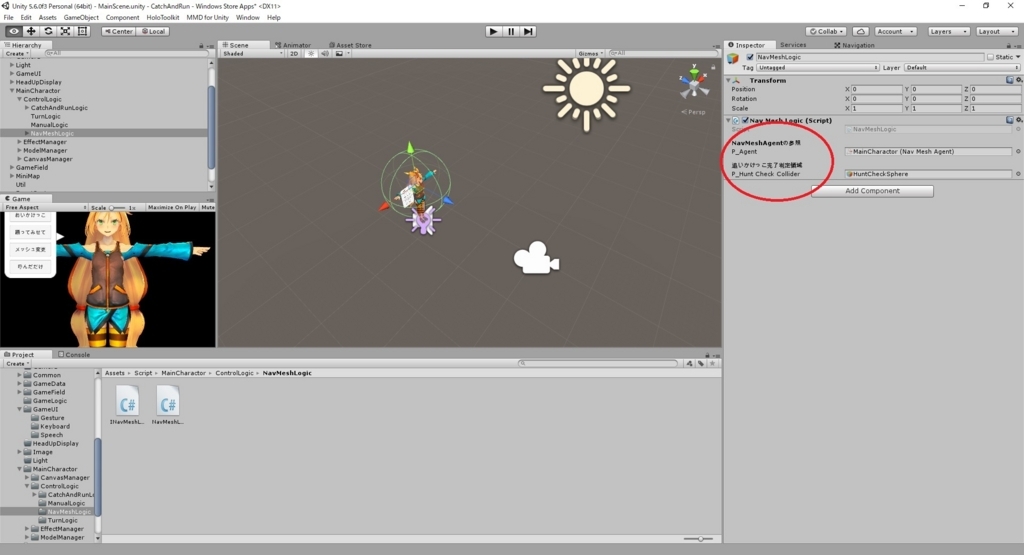Switch to the Animator tab
1024x555 pixels.
[x=293, y=45]
